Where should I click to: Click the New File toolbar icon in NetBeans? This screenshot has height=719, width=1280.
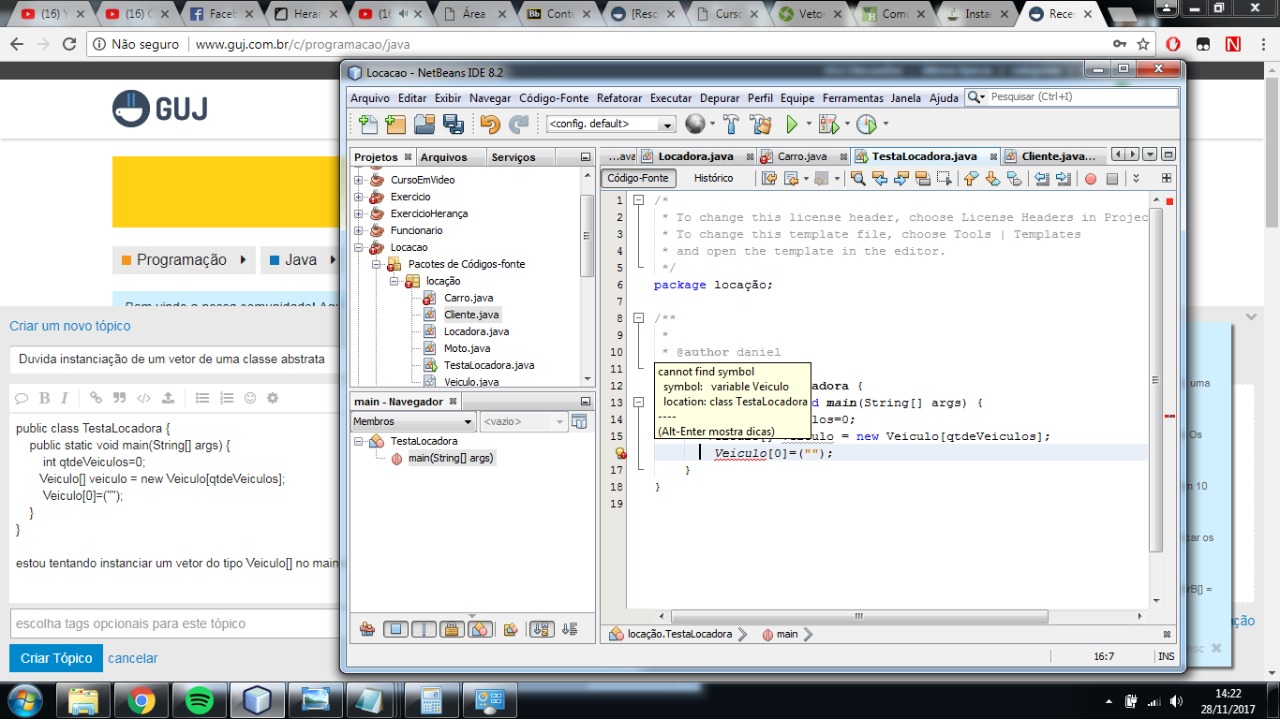coord(368,124)
